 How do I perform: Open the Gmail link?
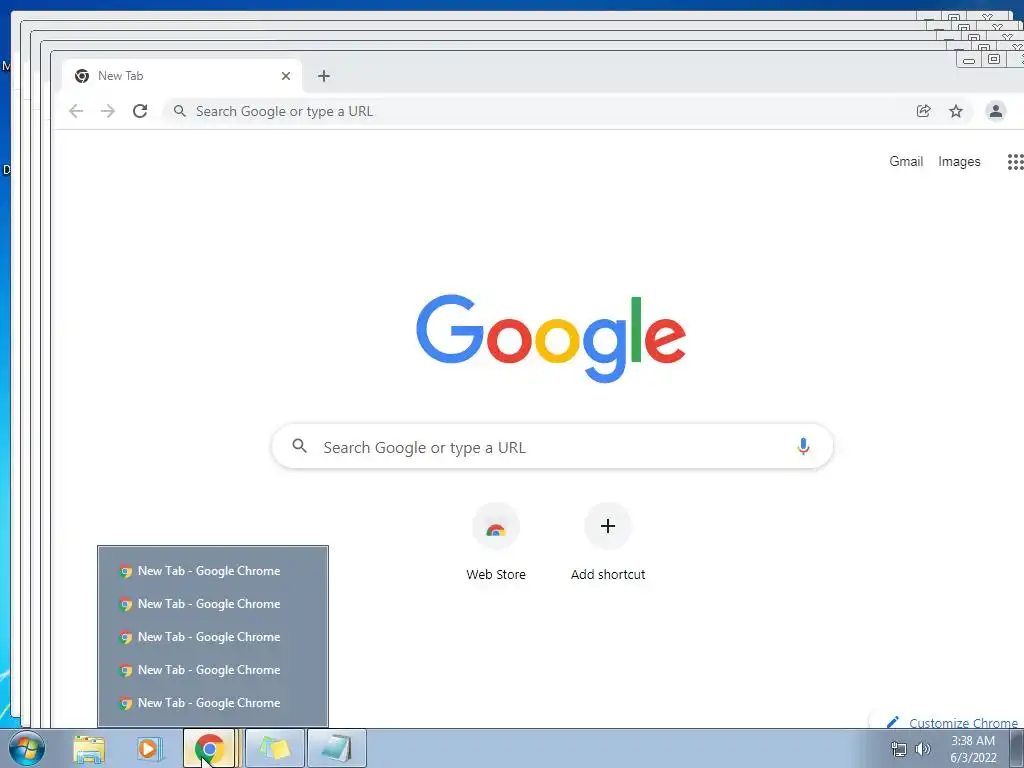(906, 161)
